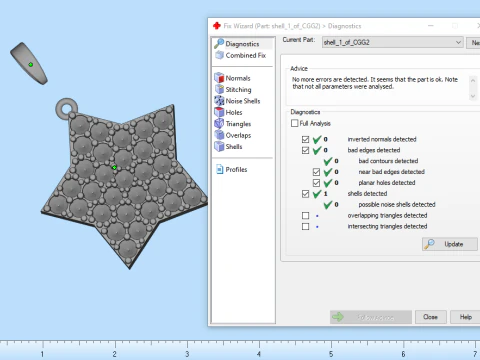Click the Normals cube icon
The height and width of the screenshot is (360, 480).
(219, 78)
